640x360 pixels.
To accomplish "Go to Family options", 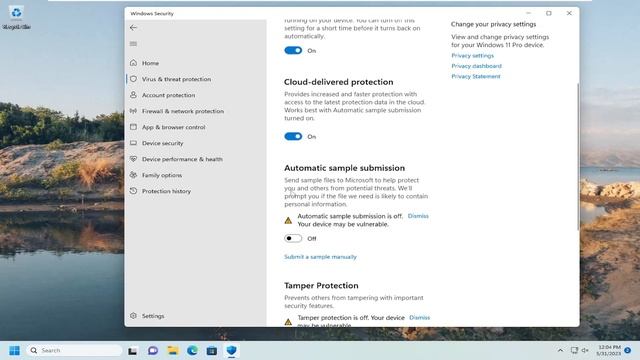I will (162, 175).
